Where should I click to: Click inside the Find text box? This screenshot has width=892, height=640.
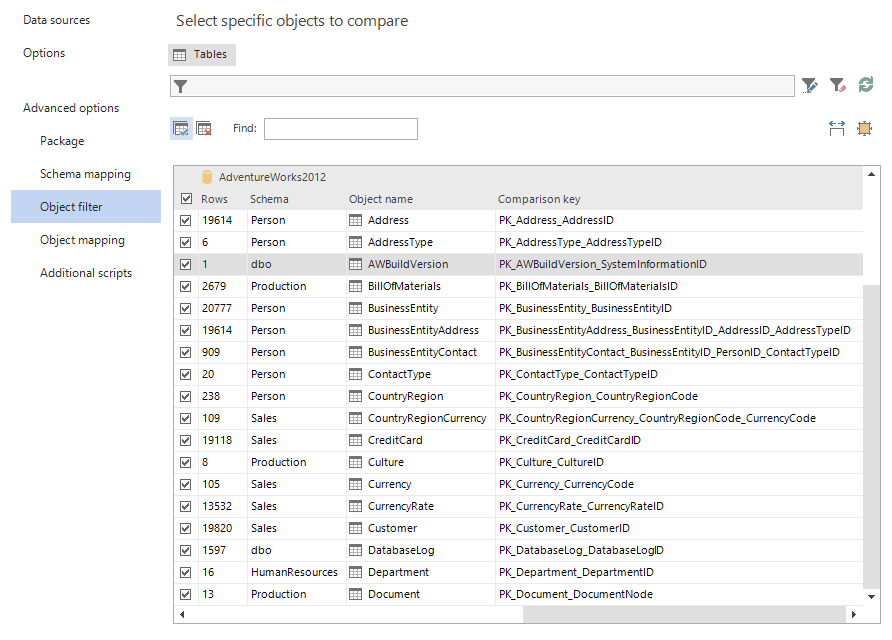click(x=340, y=129)
